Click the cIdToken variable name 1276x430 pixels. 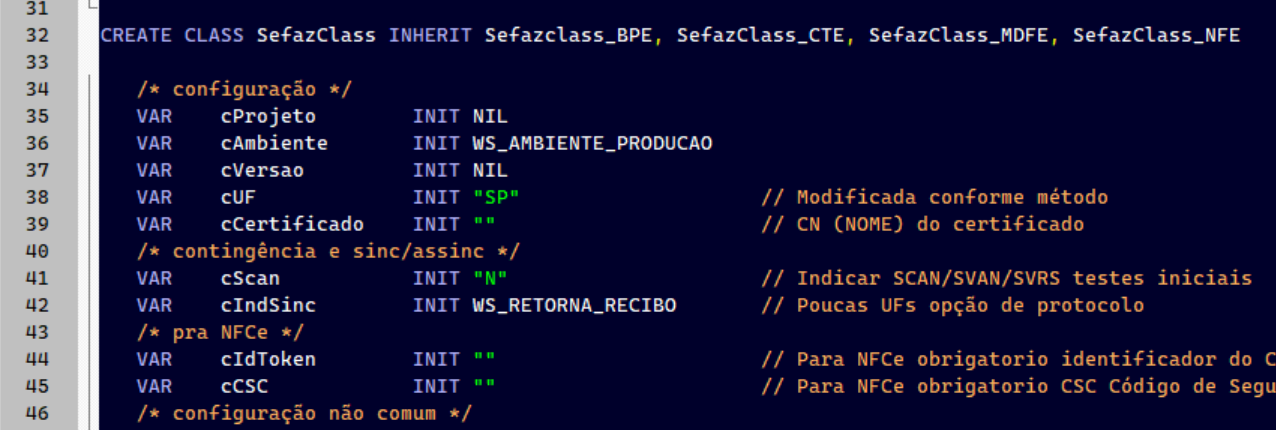268,359
